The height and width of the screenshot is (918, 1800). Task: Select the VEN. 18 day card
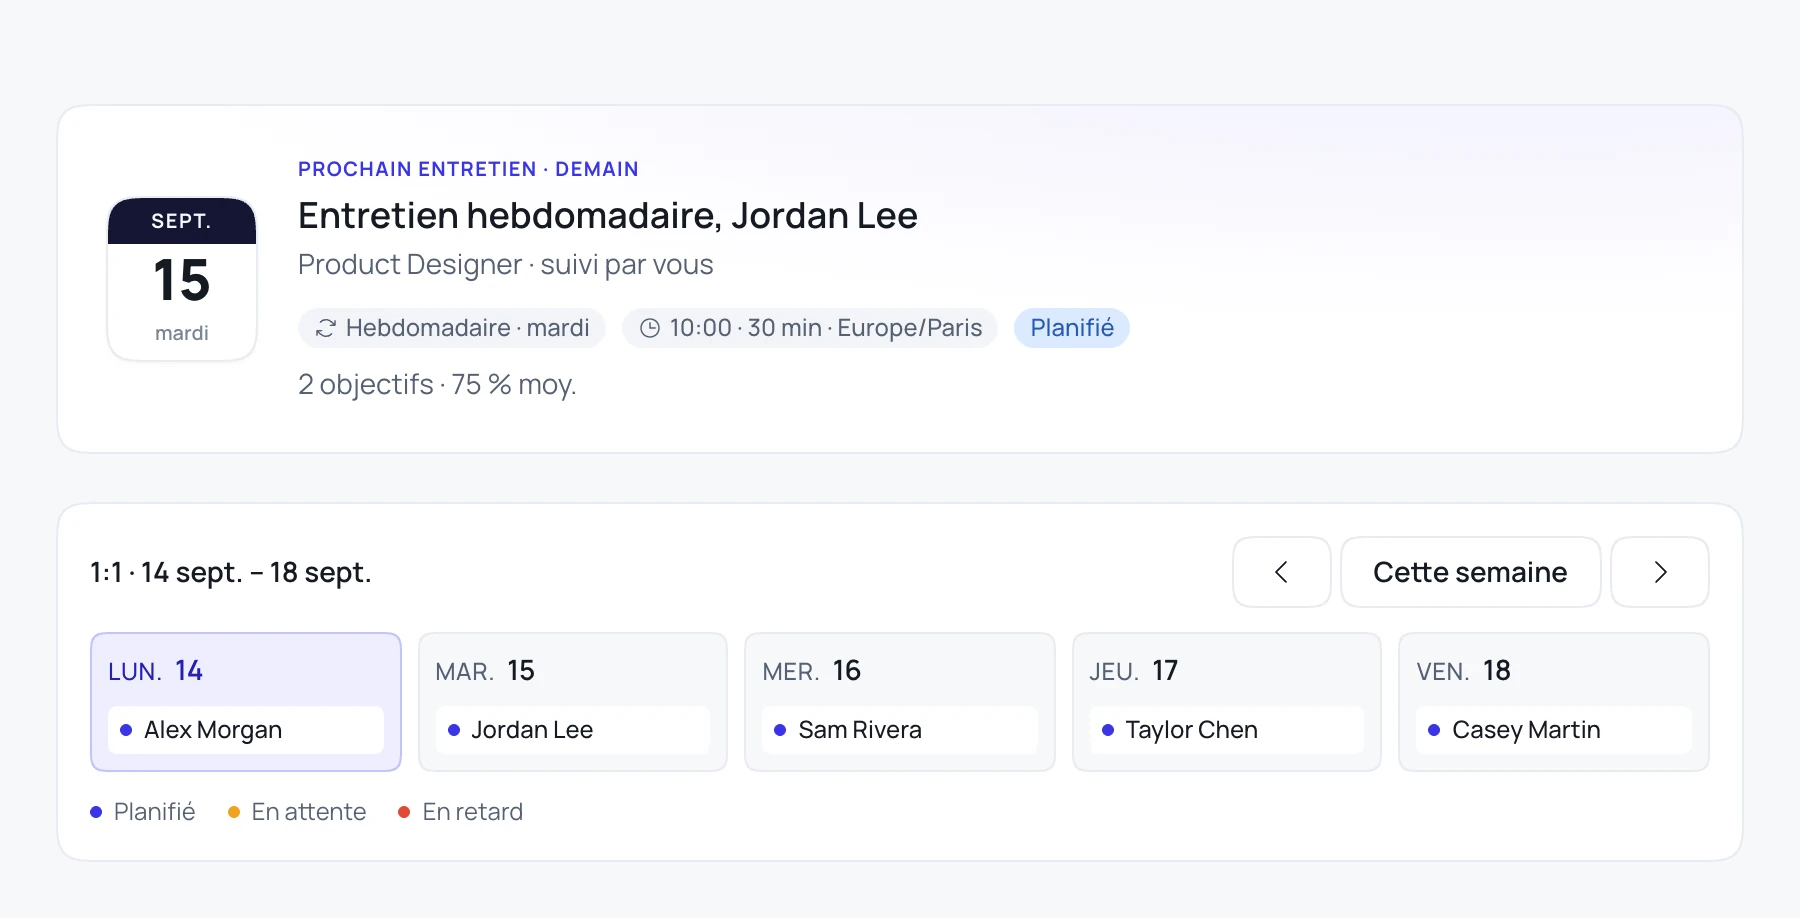coord(1554,701)
